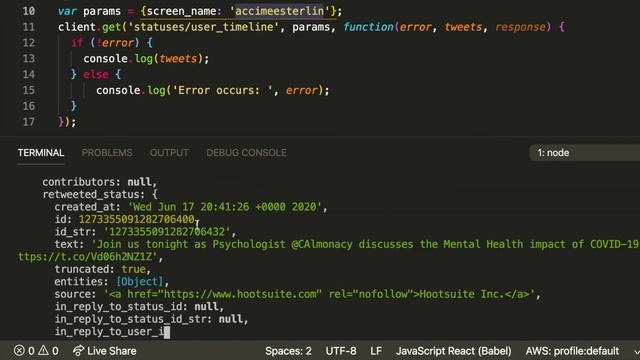
Task: Open the OUTPUT panel tab
Action: pyautogui.click(x=169, y=153)
